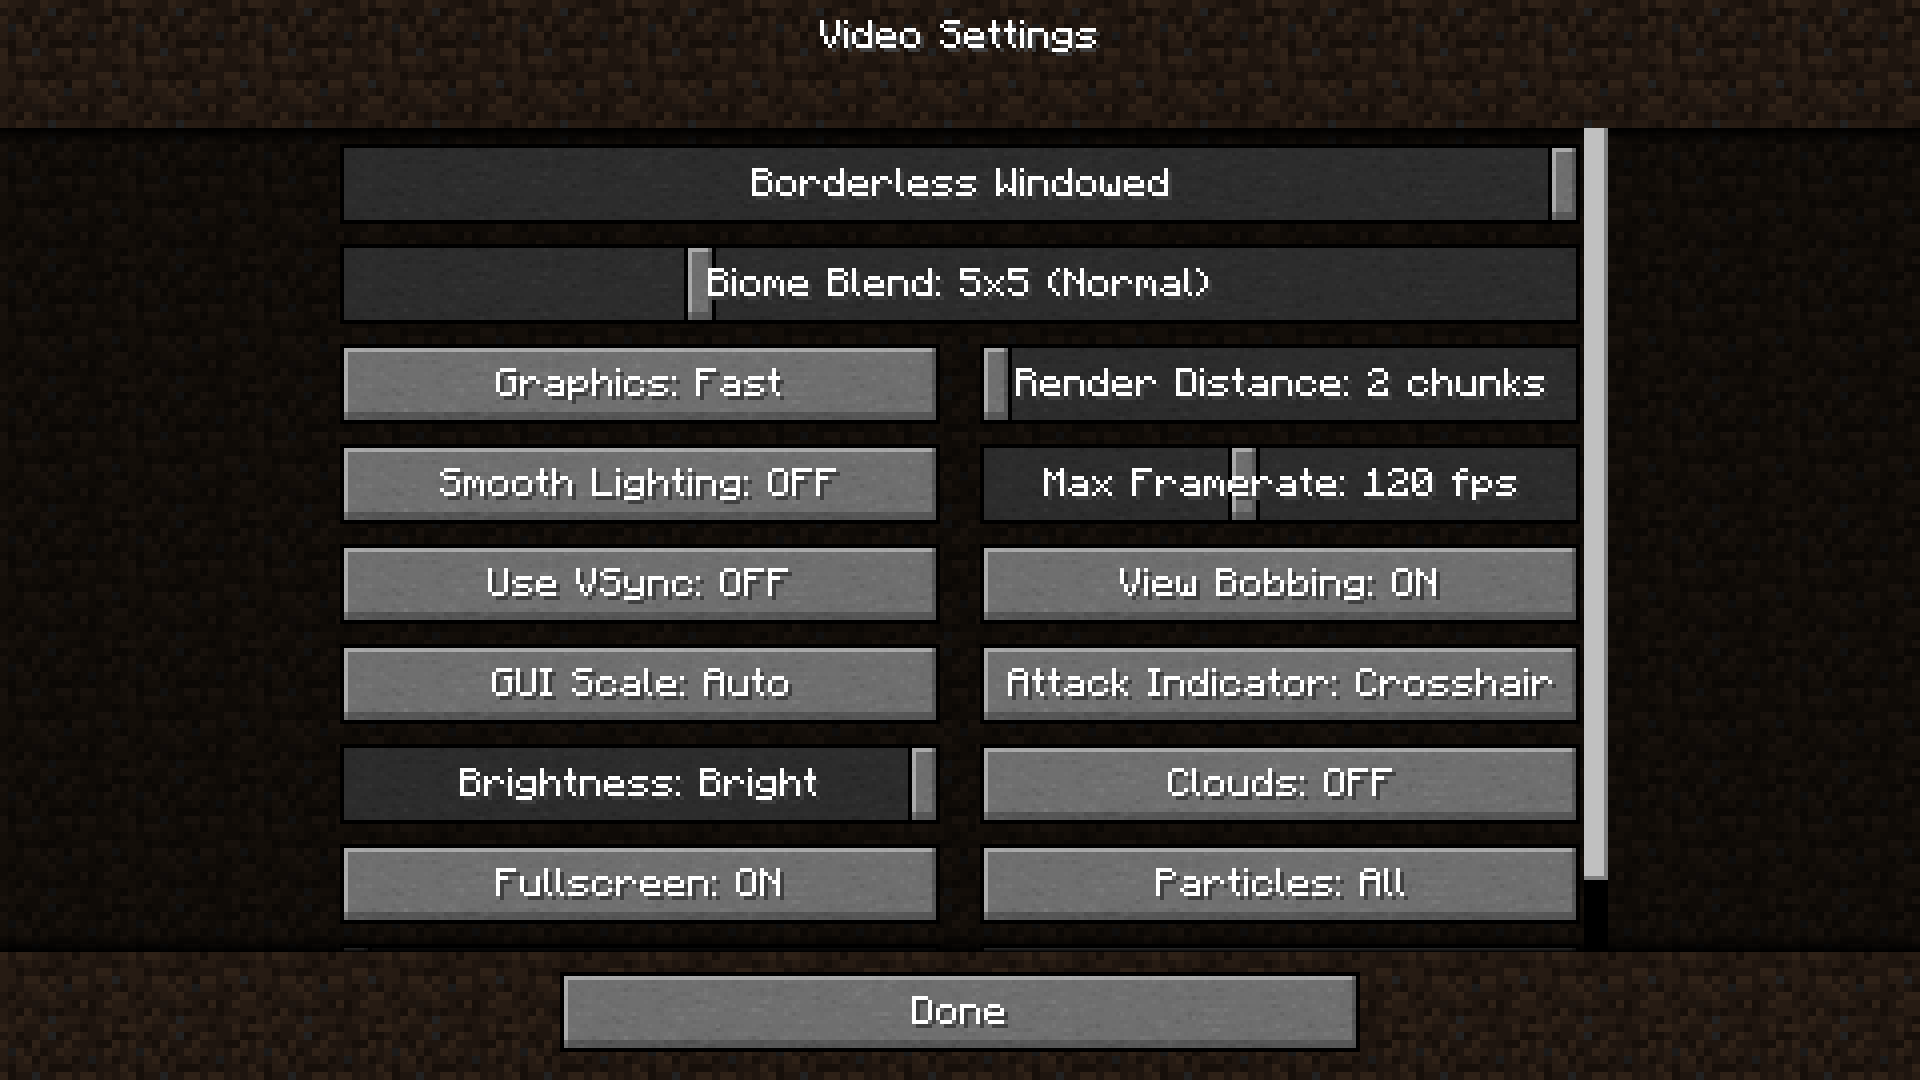The height and width of the screenshot is (1080, 1920).
Task: Toggle Graphics setting to Fancy
Action: (640, 382)
